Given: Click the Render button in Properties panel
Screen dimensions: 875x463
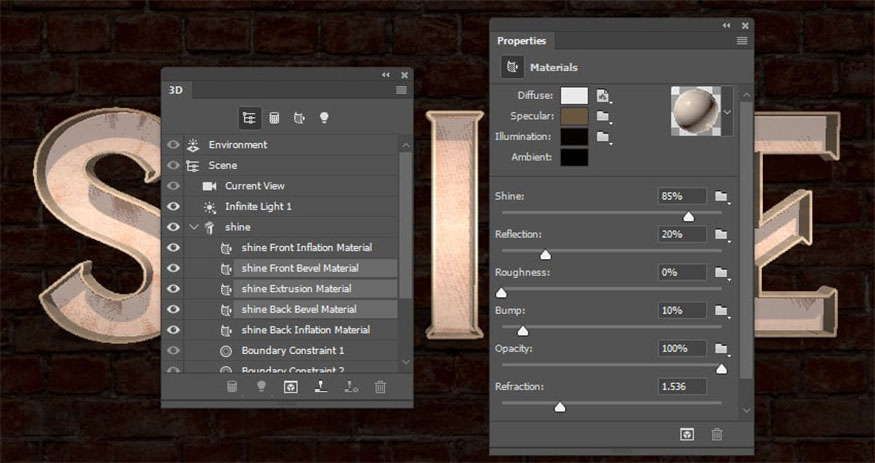Looking at the screenshot, I should pos(686,434).
